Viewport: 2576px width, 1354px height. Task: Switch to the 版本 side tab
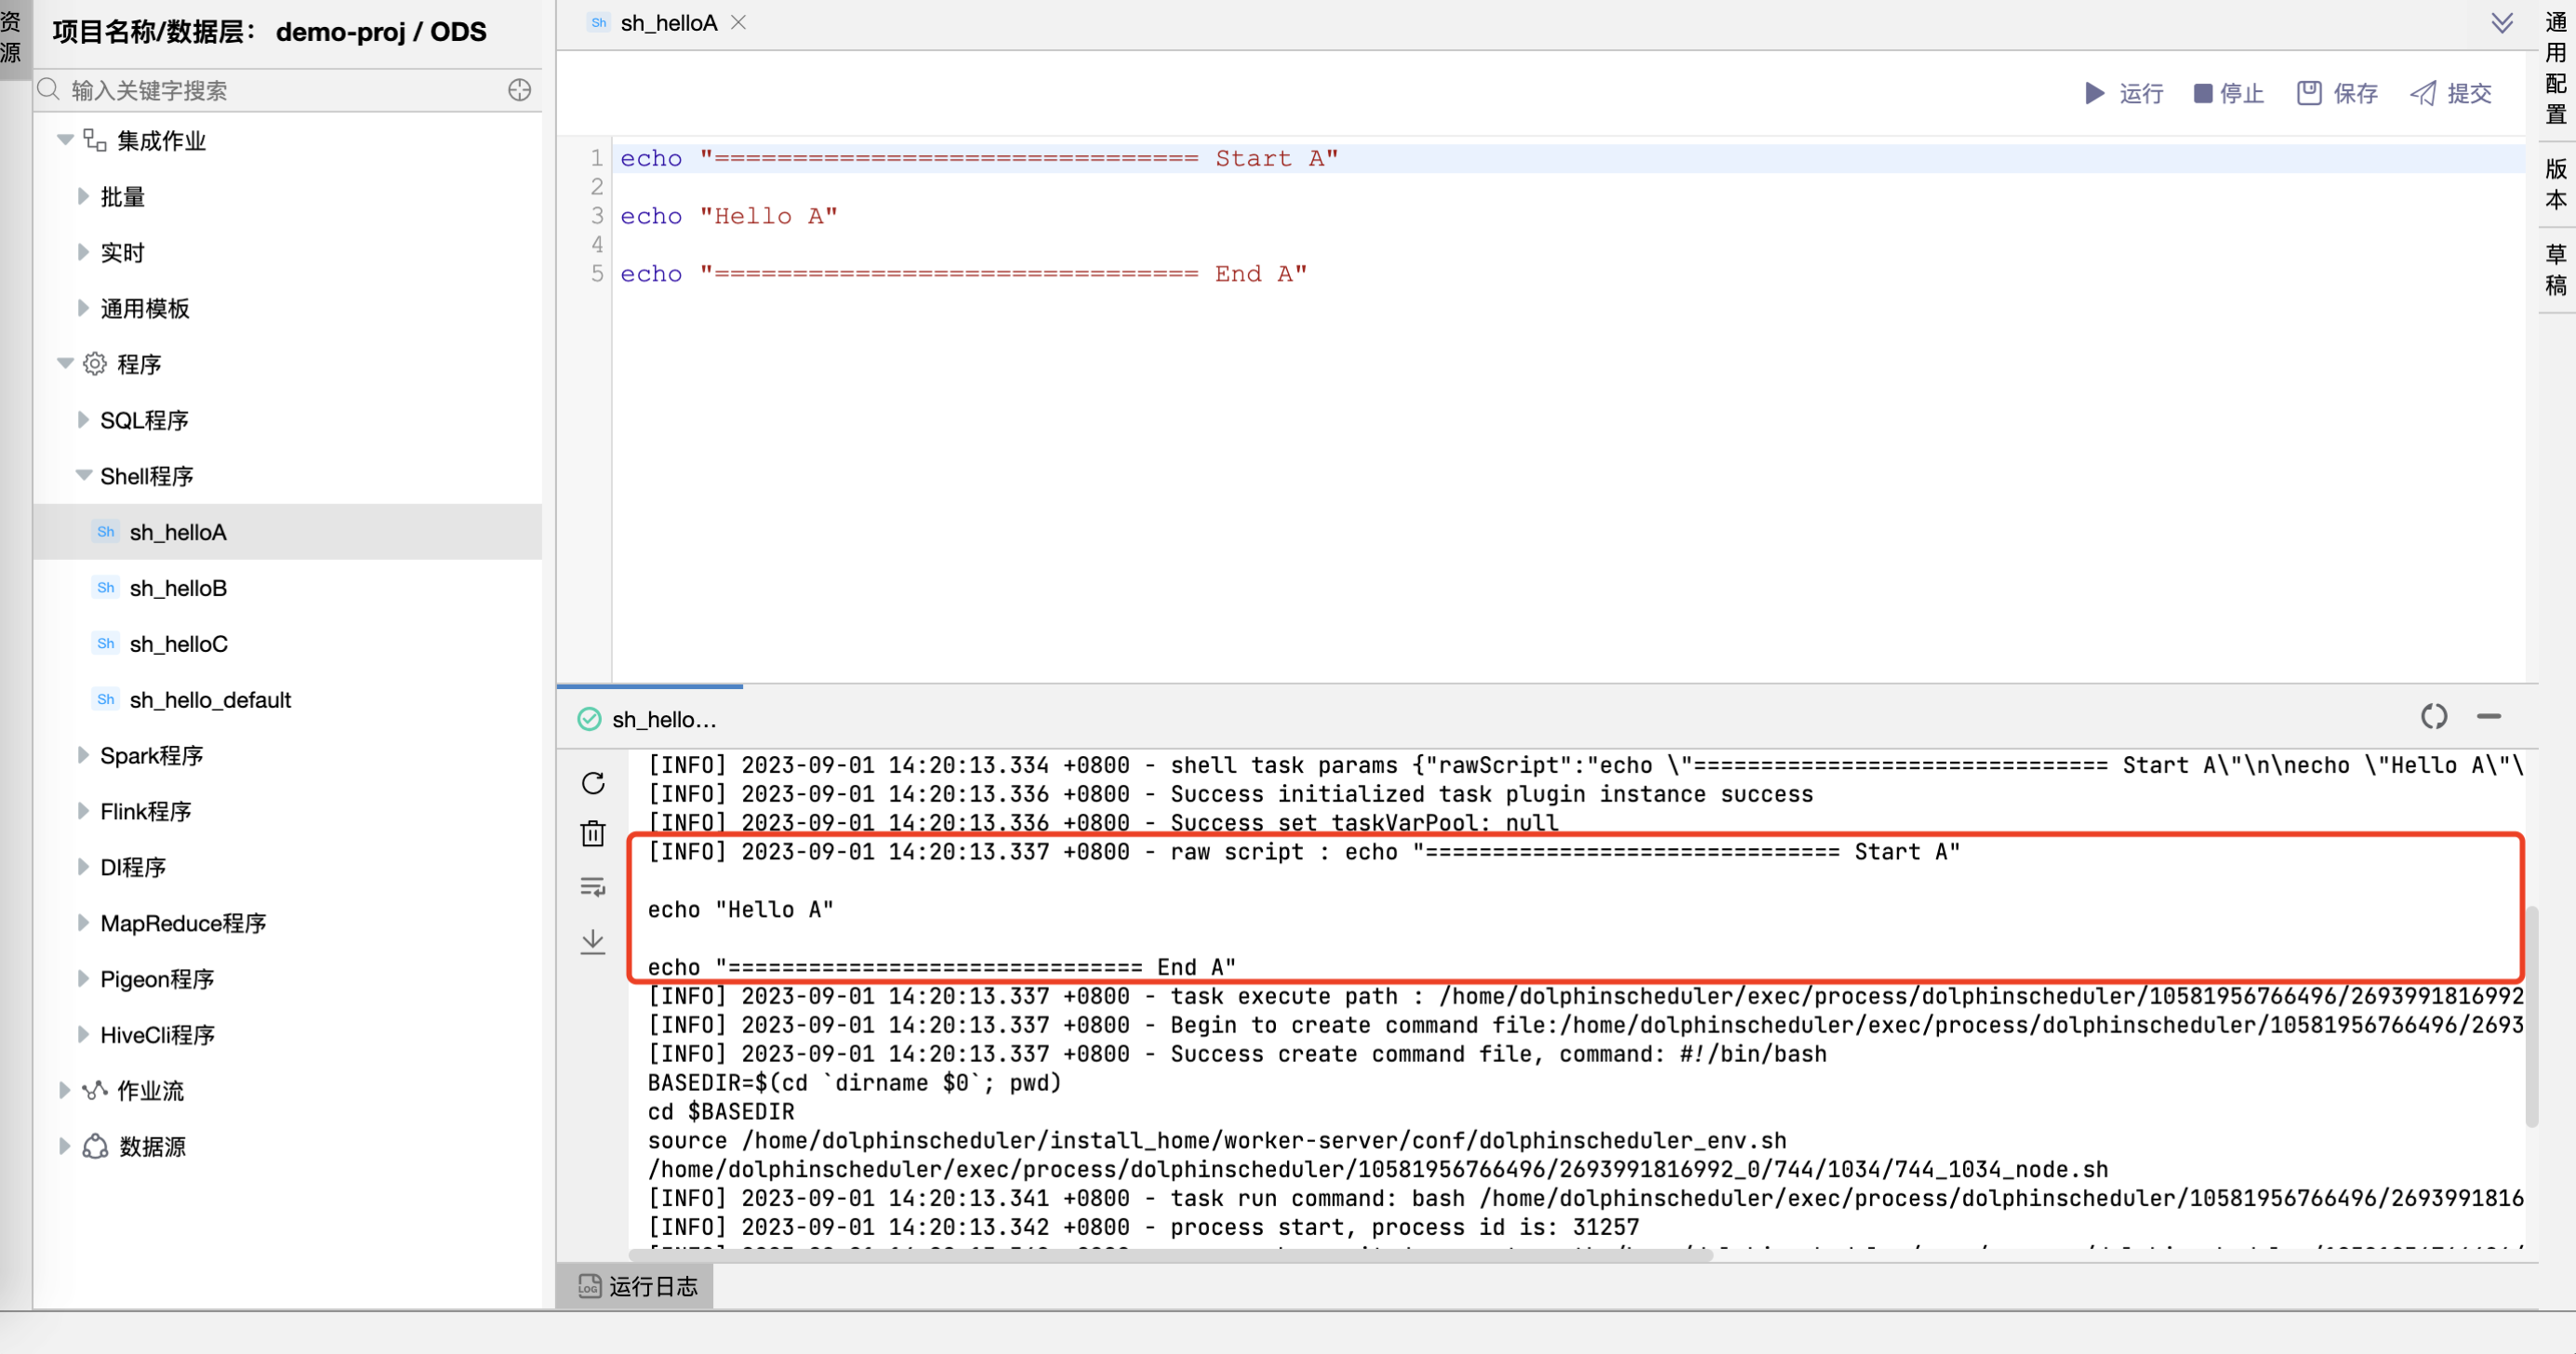(x=2554, y=186)
